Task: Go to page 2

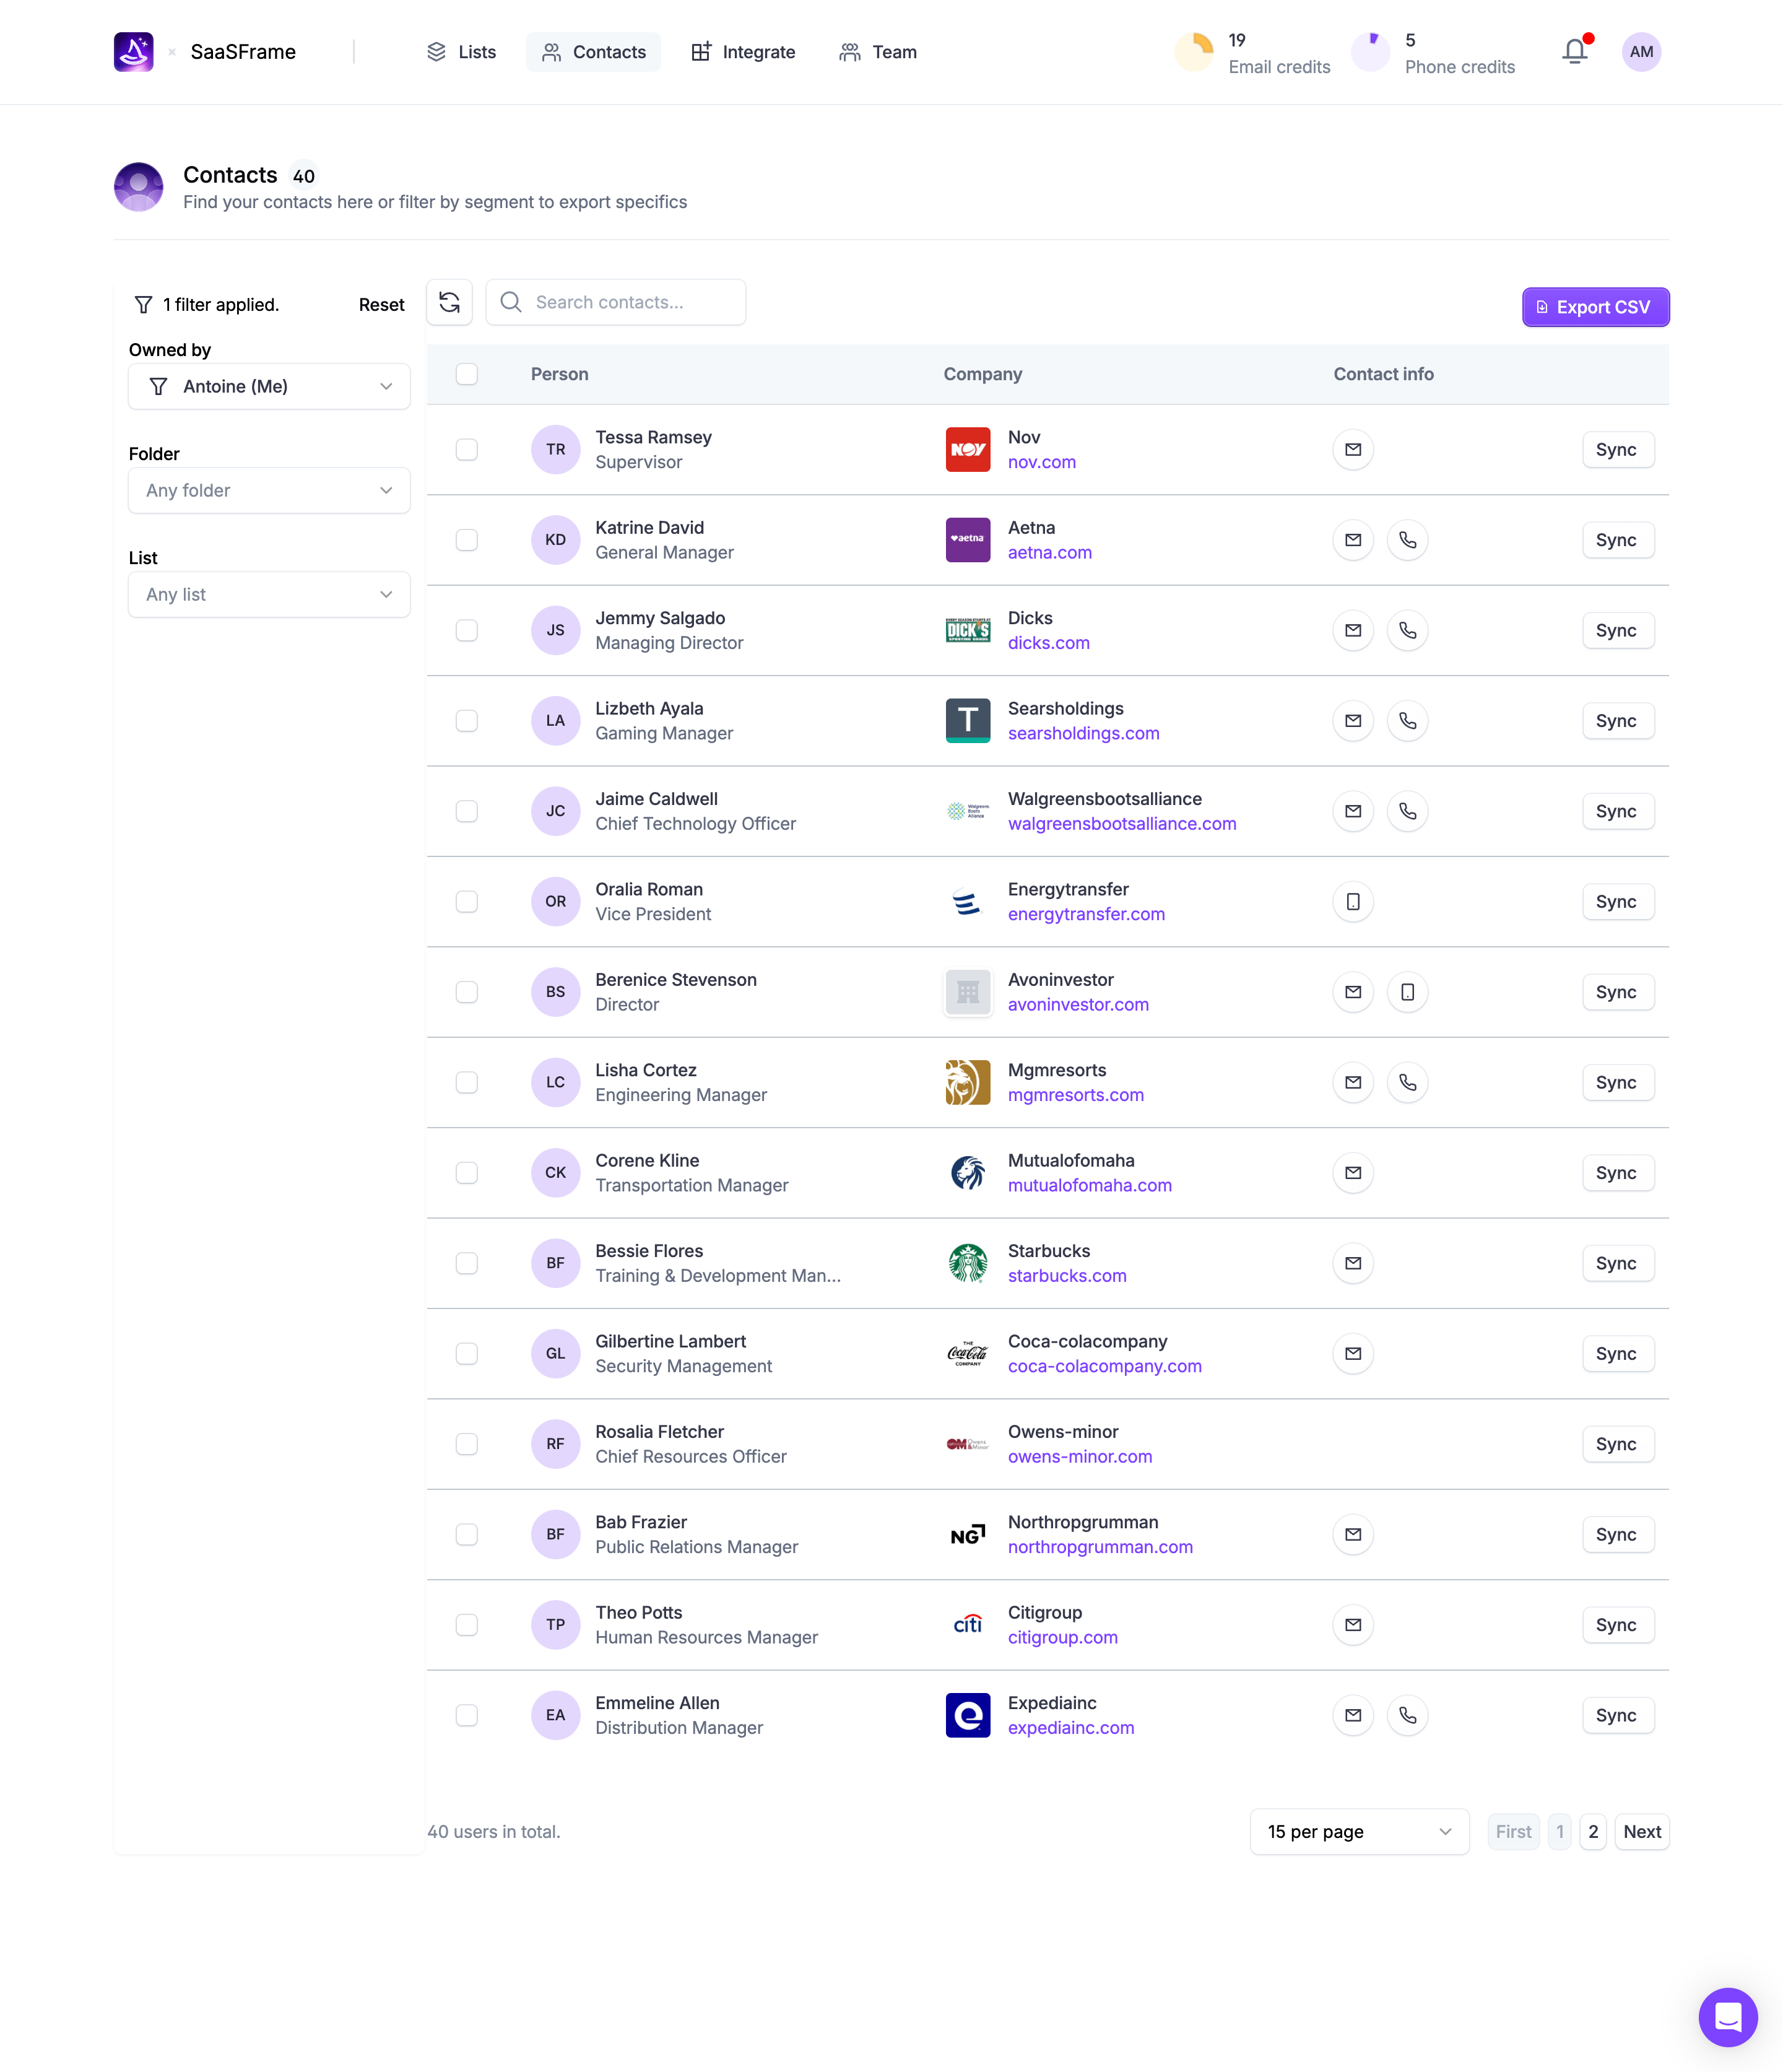Action: click(x=1593, y=1832)
